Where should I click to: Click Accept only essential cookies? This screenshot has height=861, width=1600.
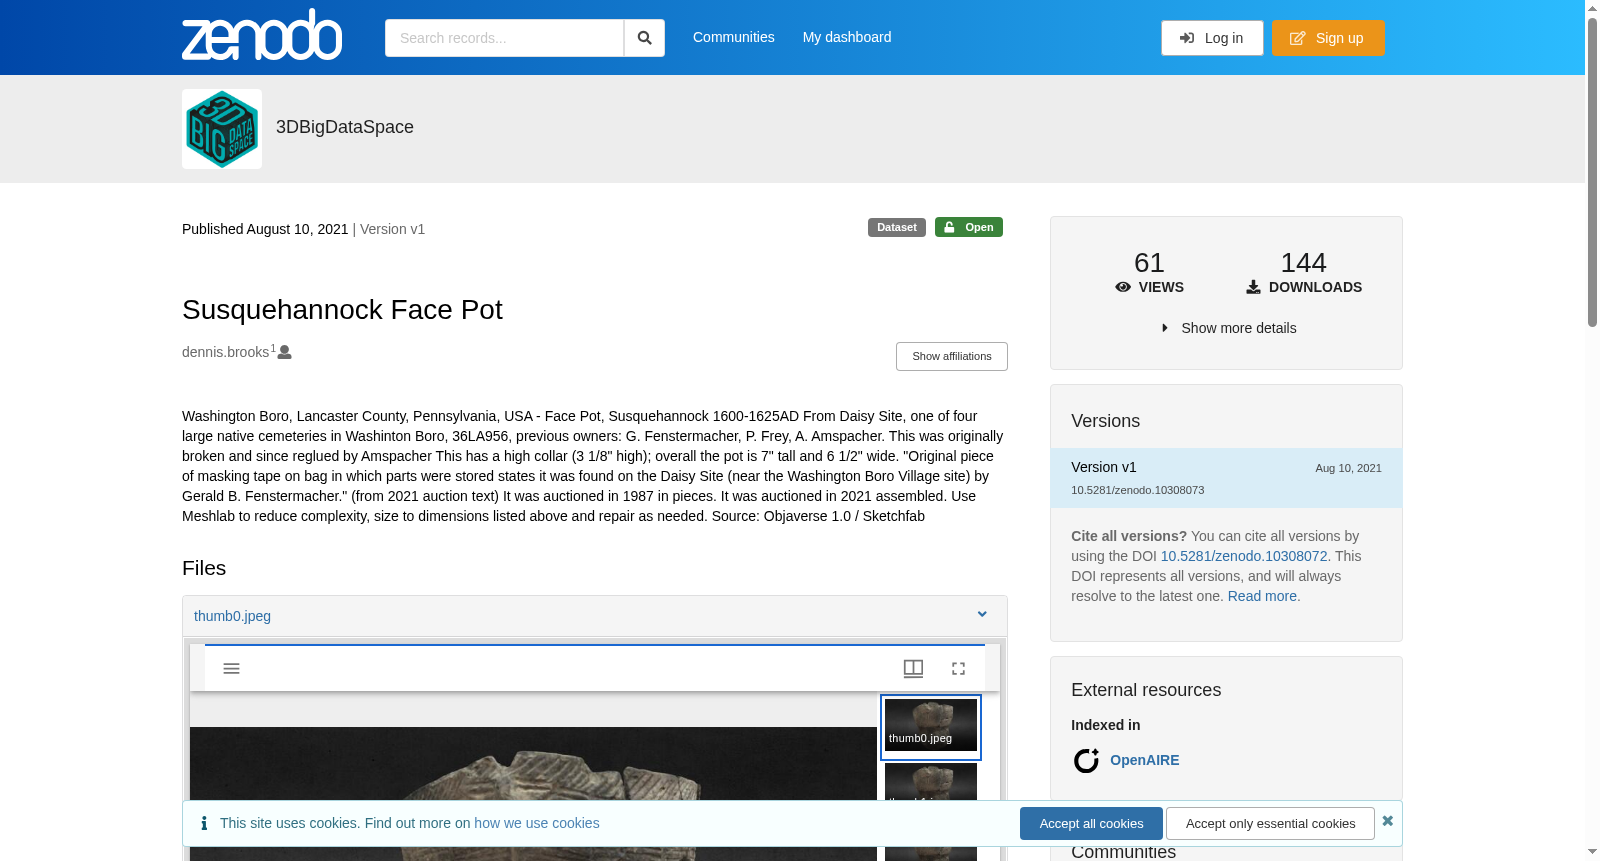[x=1270, y=823]
